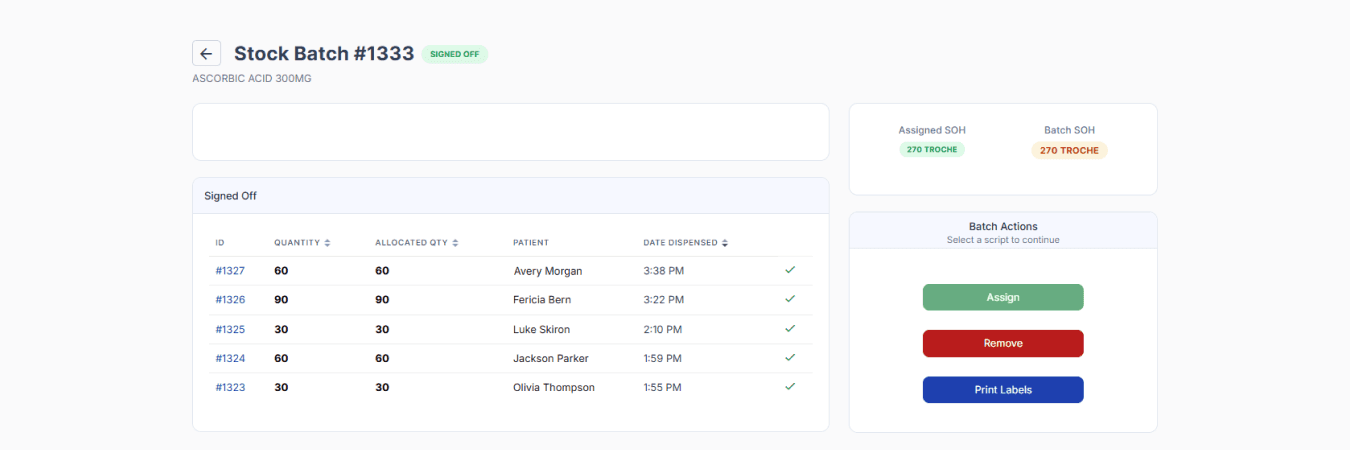The width and height of the screenshot is (1350, 450).
Task: Click the 1:59 PM dispensed time
Action: click(663, 358)
